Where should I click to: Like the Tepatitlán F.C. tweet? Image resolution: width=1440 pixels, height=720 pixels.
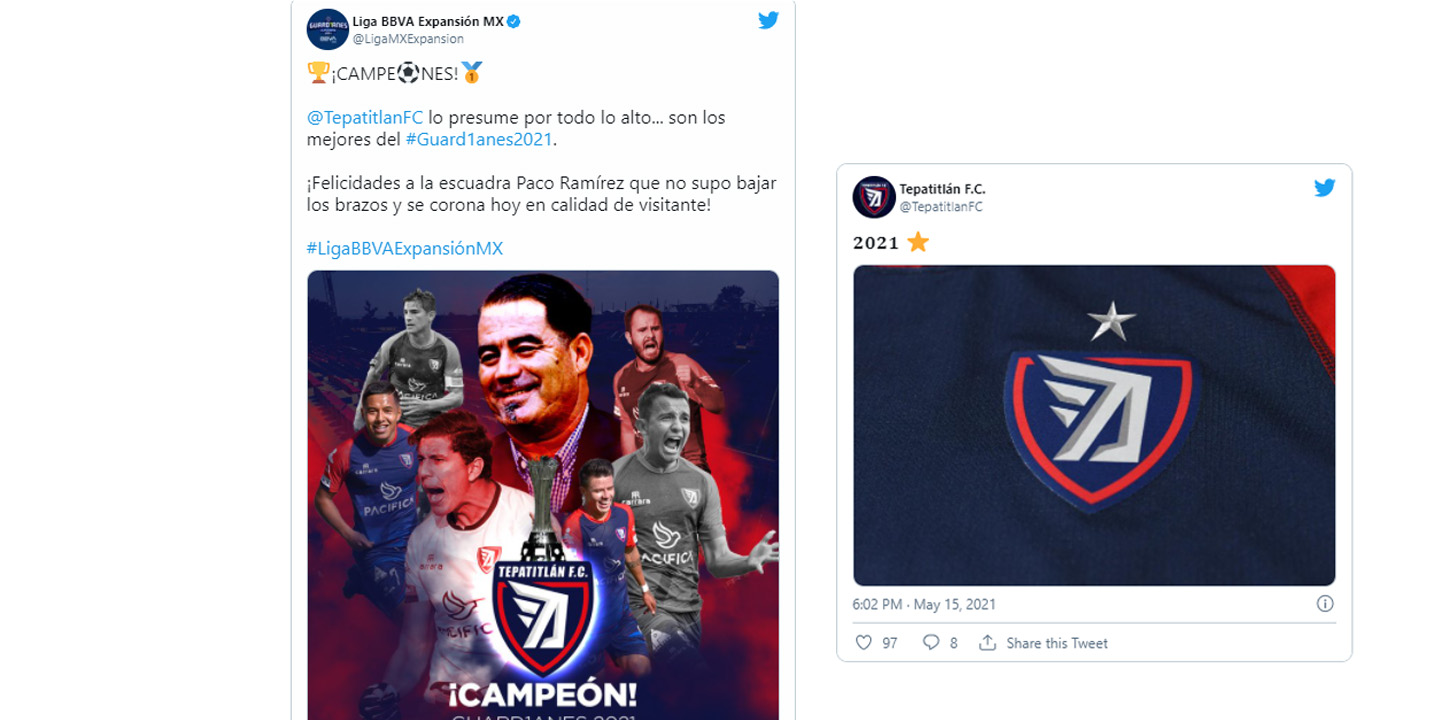tap(864, 643)
